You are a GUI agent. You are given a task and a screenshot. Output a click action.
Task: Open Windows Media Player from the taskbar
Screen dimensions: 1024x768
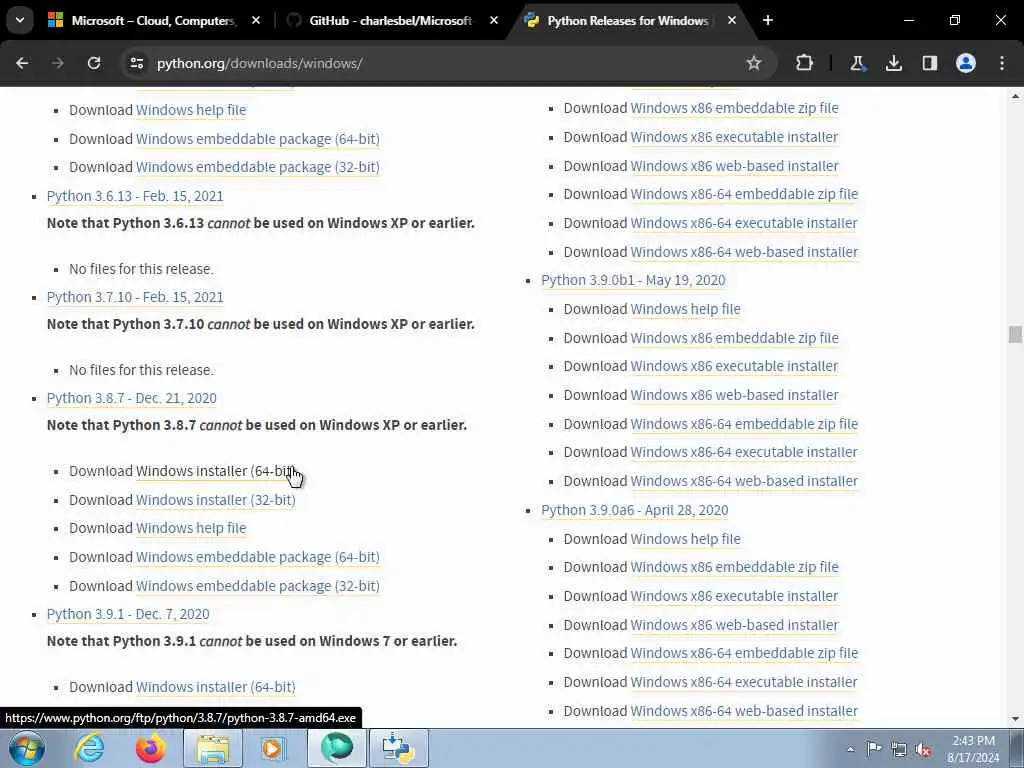(x=274, y=748)
